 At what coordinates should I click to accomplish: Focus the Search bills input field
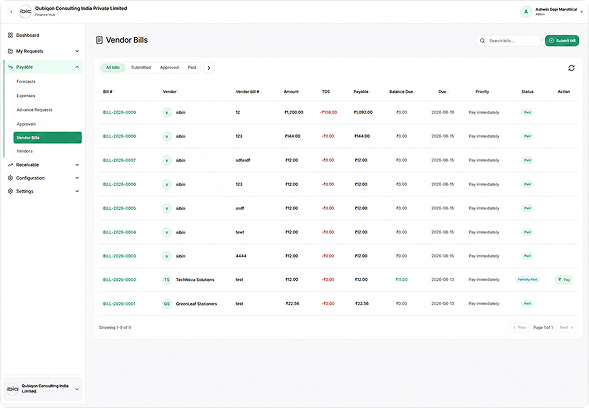click(508, 41)
